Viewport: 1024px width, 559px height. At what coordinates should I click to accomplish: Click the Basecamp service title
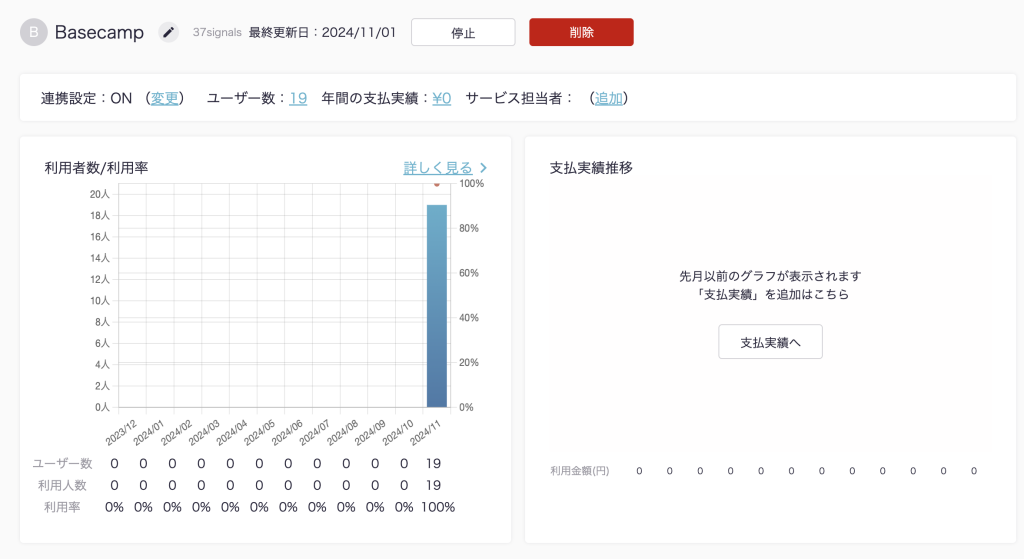pyautogui.click(x=99, y=32)
